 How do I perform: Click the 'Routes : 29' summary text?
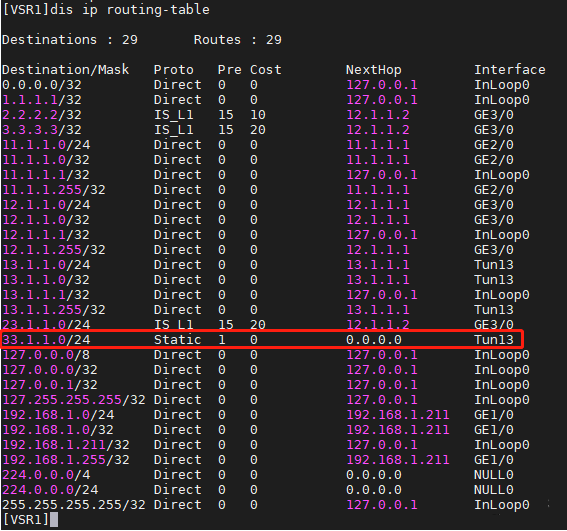coord(238,39)
